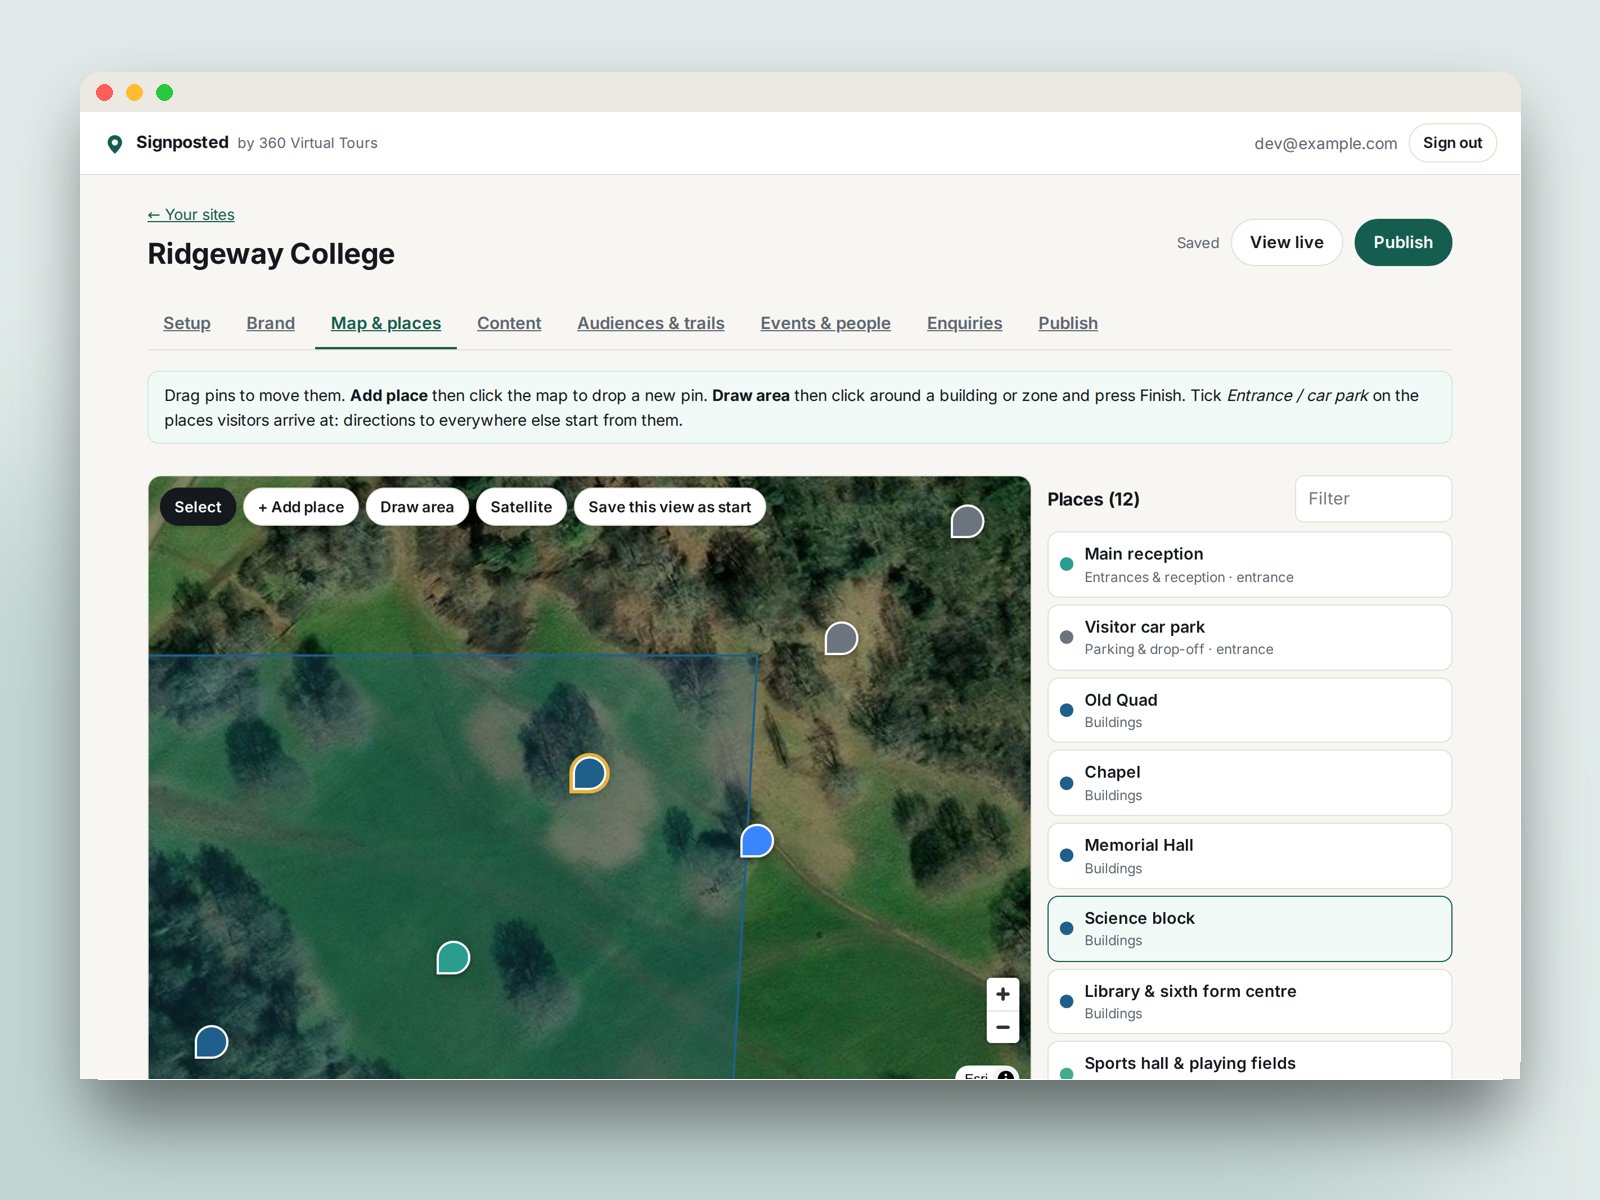Select the highlighted gold-outlined map pin
The width and height of the screenshot is (1600, 1200).
pyautogui.click(x=589, y=773)
